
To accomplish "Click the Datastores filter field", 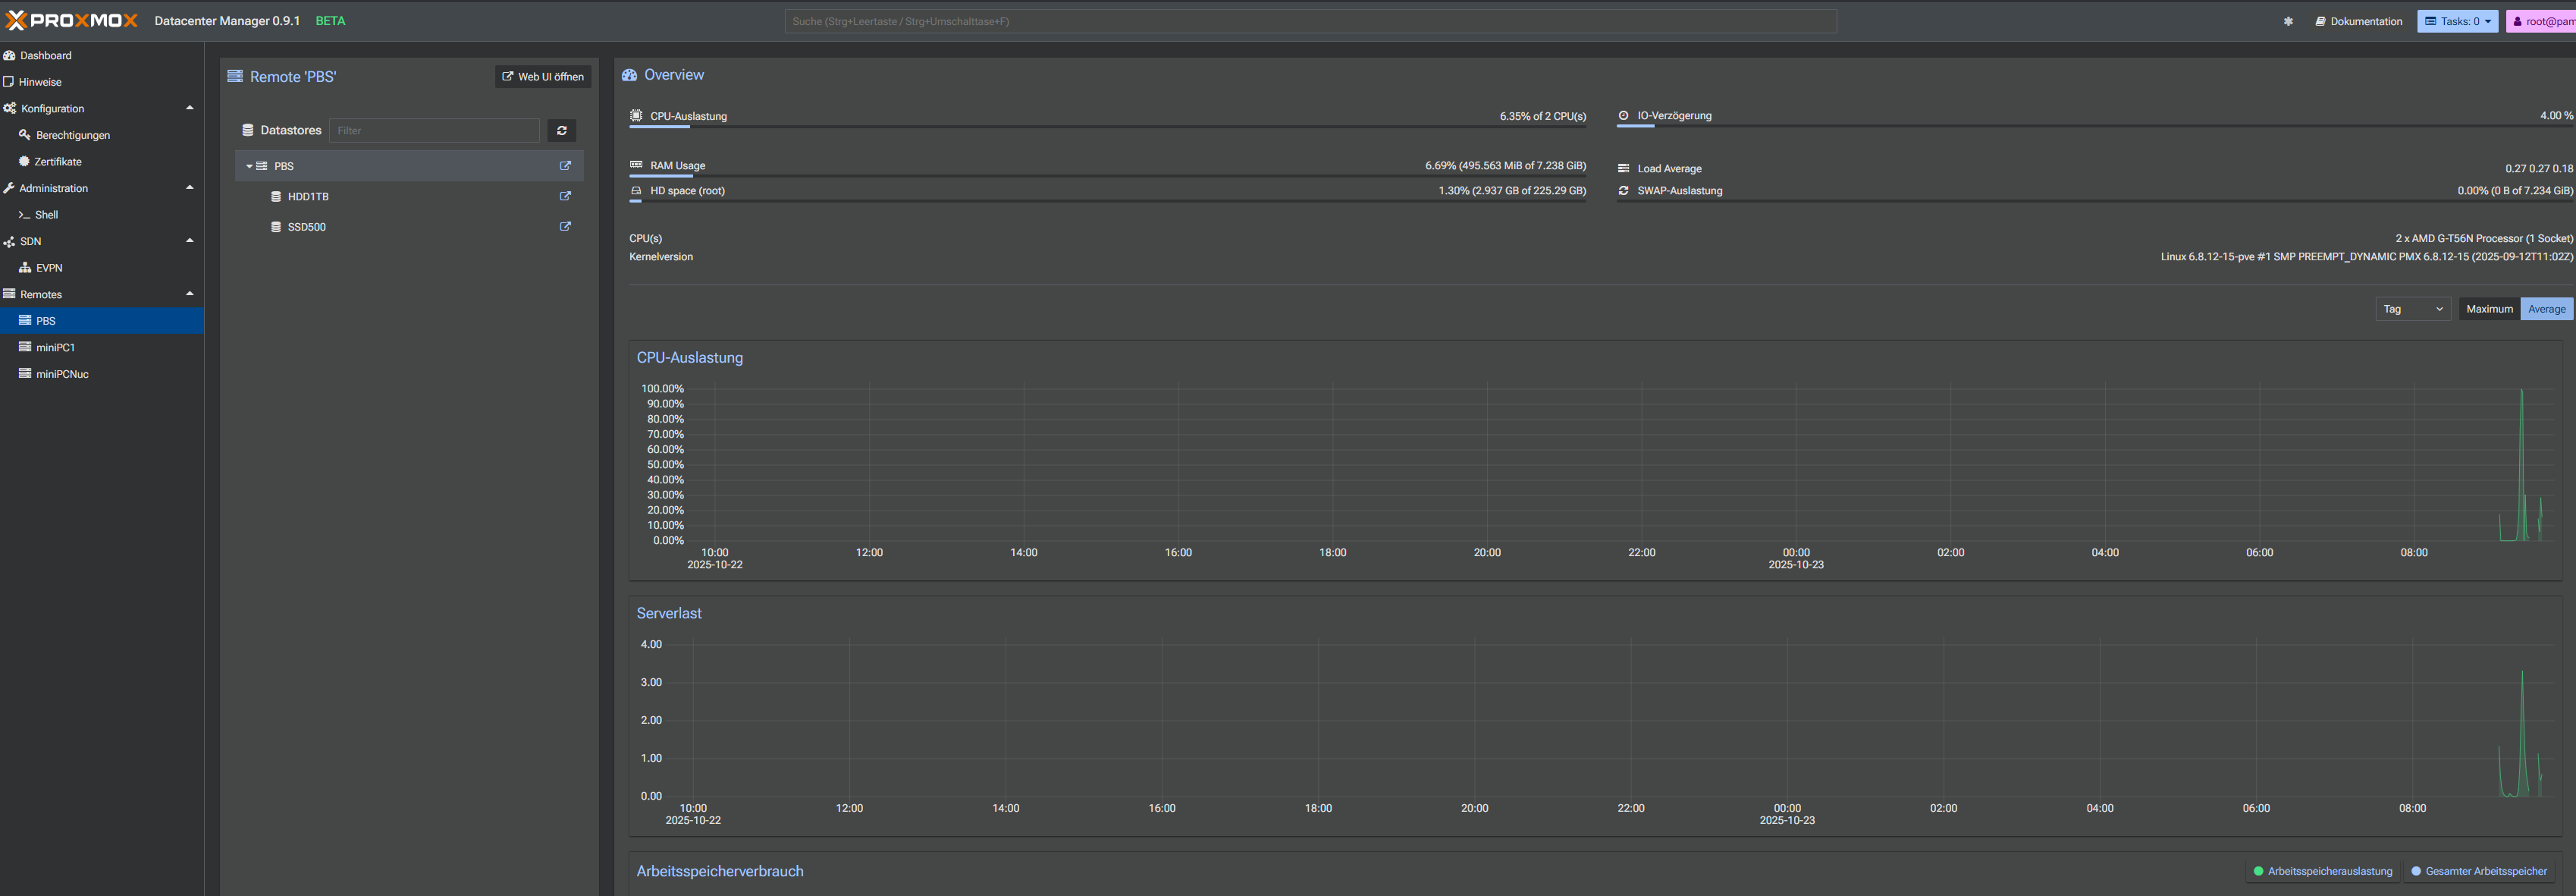I will pyautogui.click(x=434, y=130).
